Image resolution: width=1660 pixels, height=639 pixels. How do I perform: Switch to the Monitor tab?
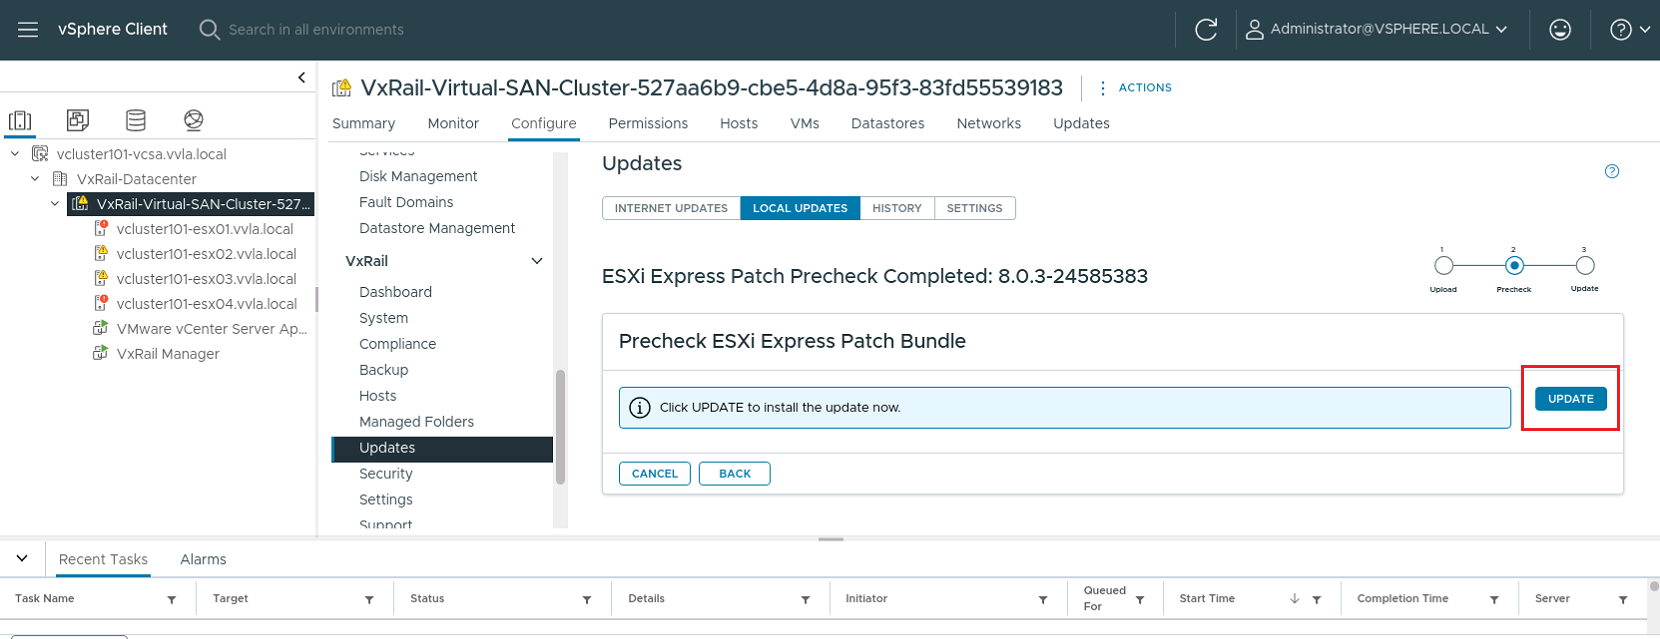[453, 124]
